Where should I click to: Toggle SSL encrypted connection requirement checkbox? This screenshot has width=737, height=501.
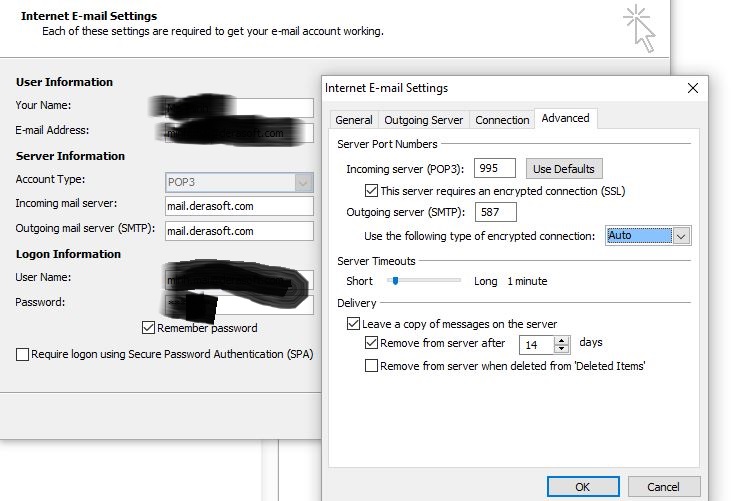click(x=372, y=191)
